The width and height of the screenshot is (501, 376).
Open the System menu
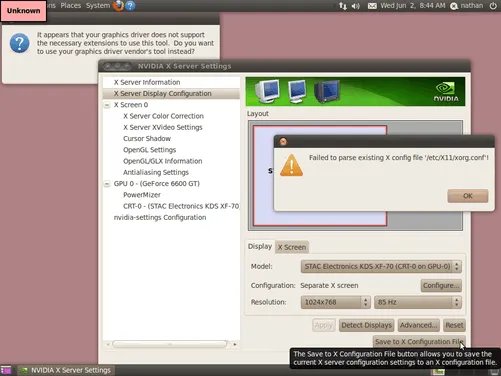pos(98,5)
